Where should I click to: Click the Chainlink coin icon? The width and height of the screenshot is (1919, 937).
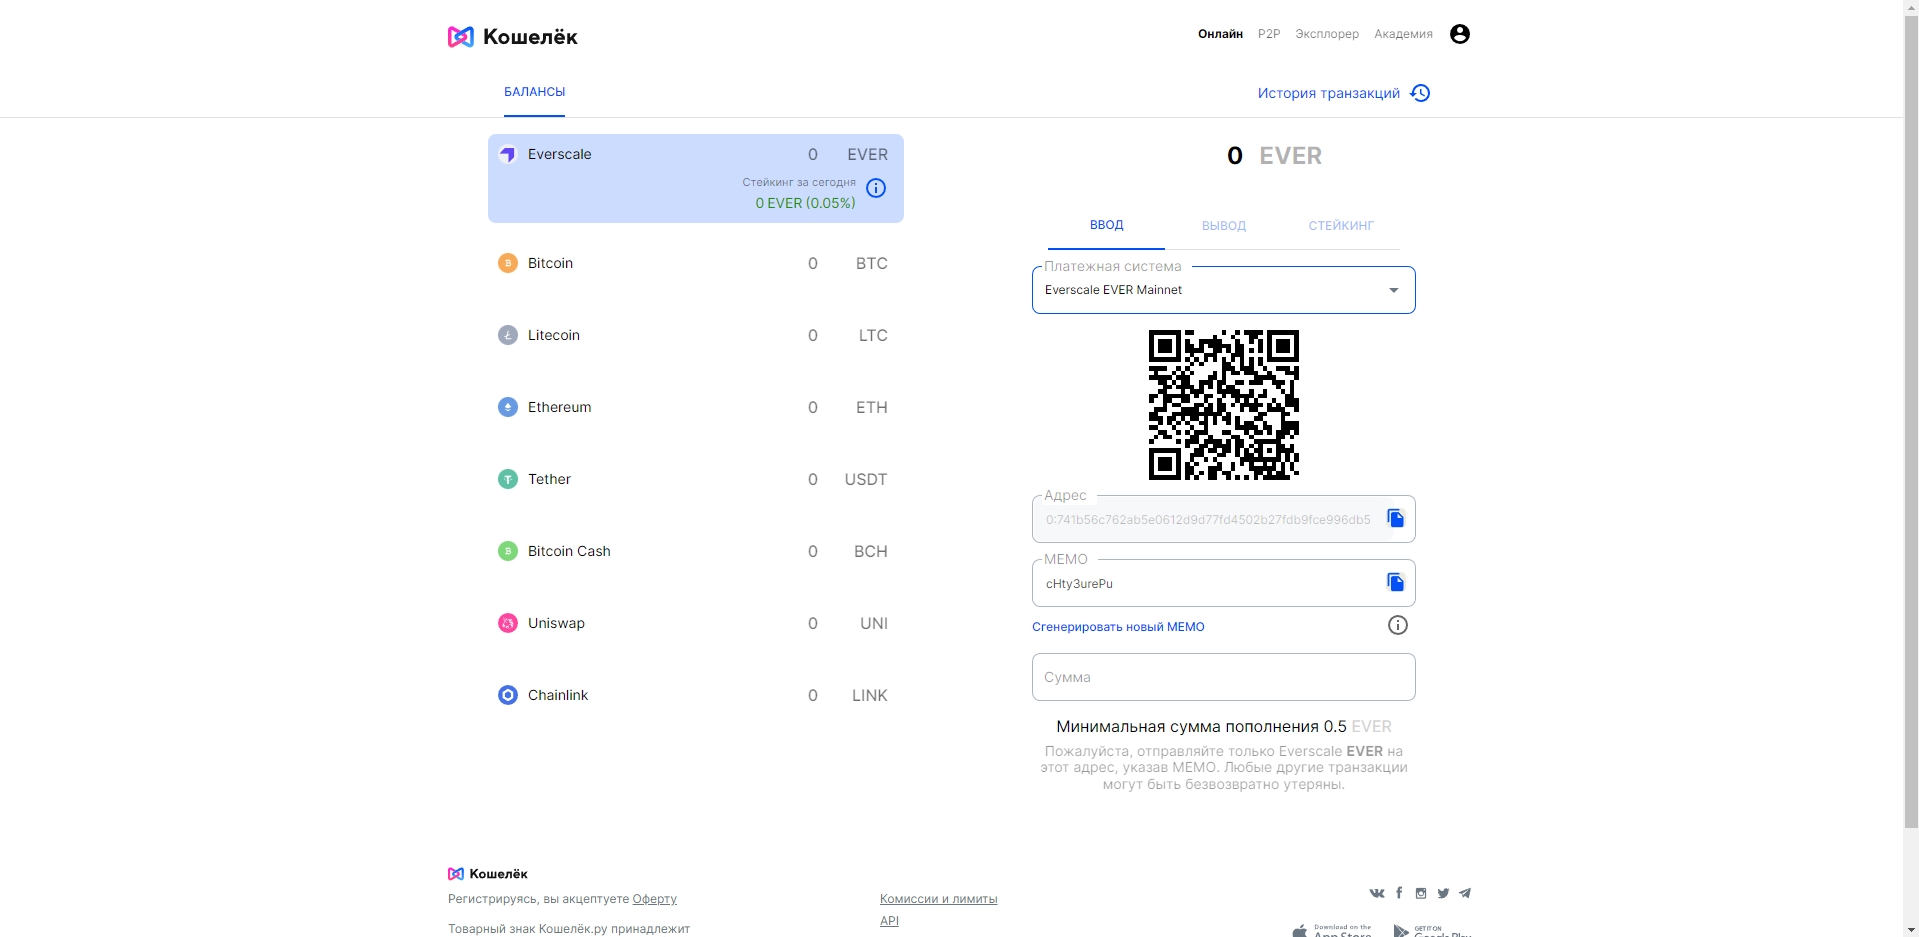coord(508,695)
